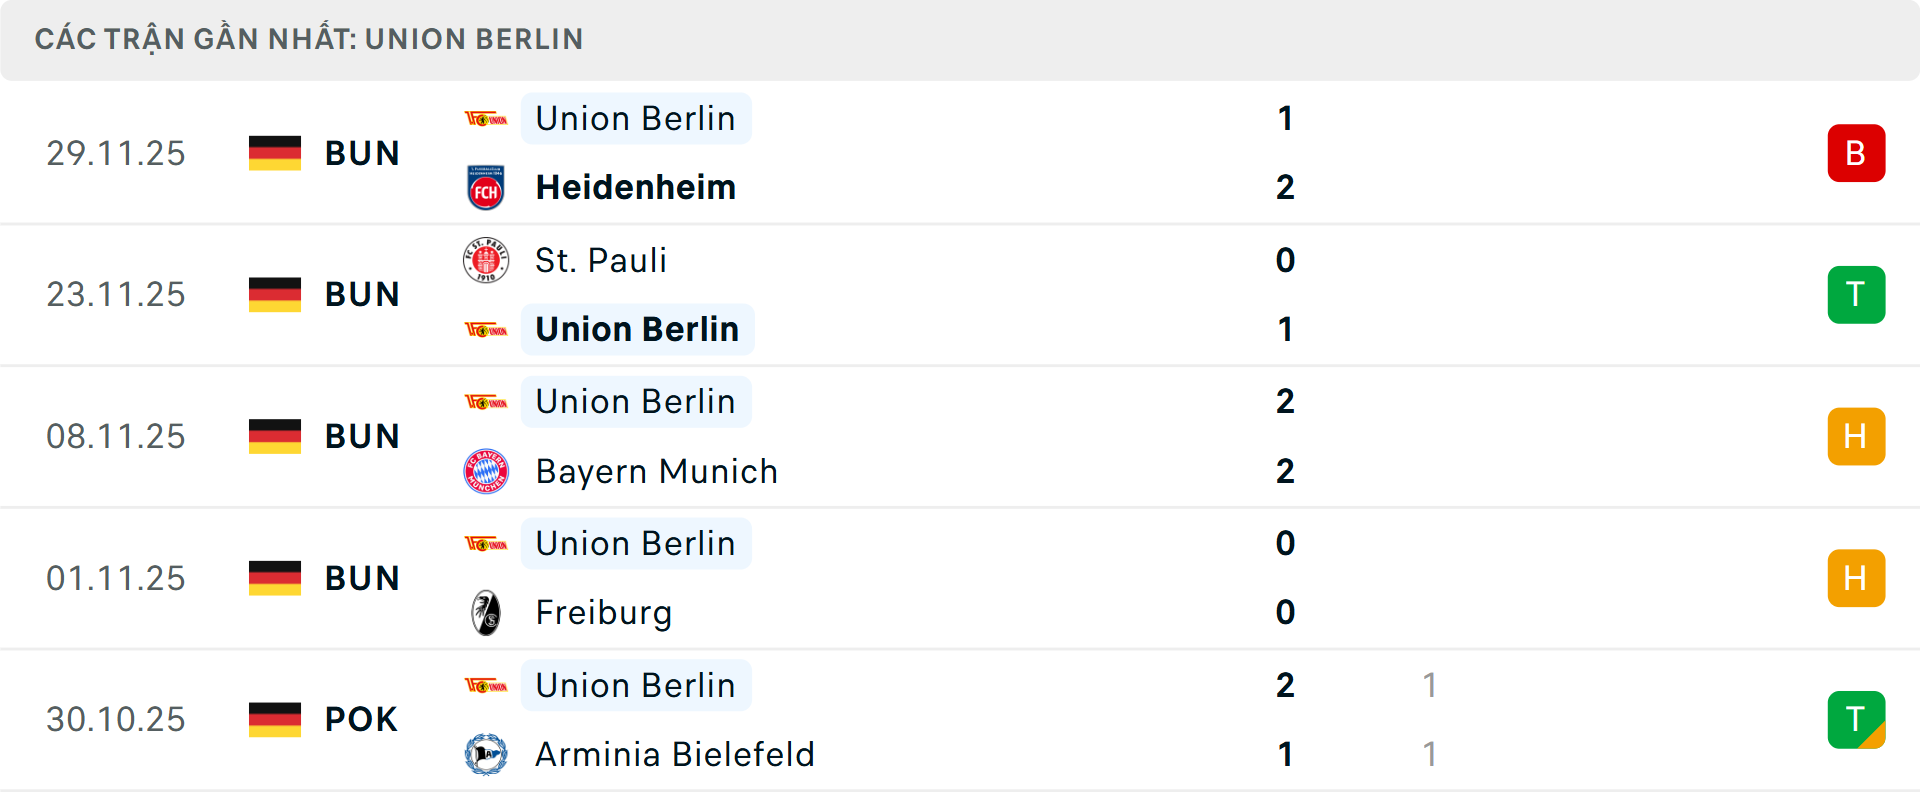This screenshot has height=792, width=1920.
Task: Click the Germany flag on the 29.11.25 row
Action: click(275, 153)
